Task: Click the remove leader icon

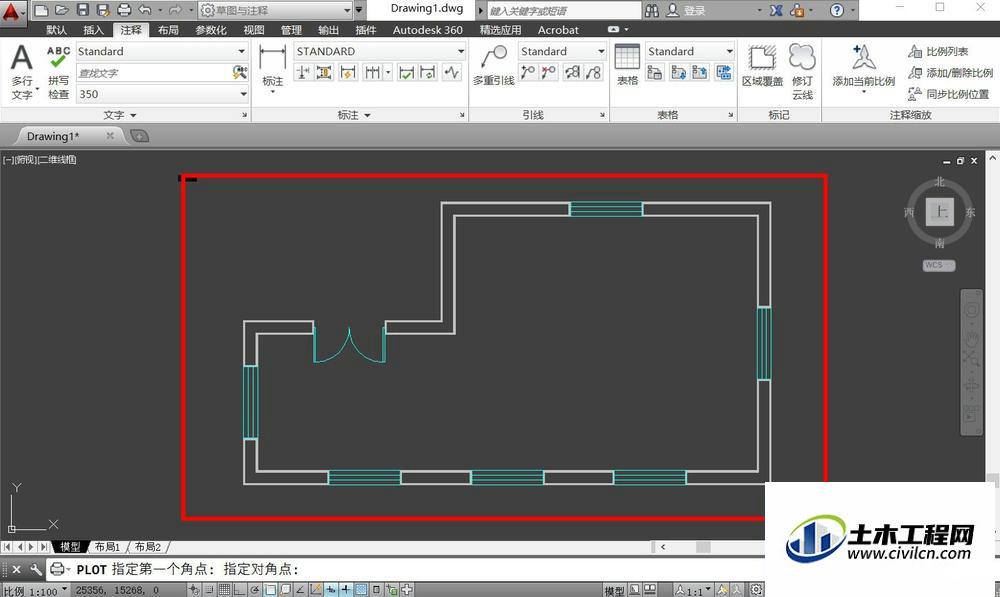Action: pos(548,73)
